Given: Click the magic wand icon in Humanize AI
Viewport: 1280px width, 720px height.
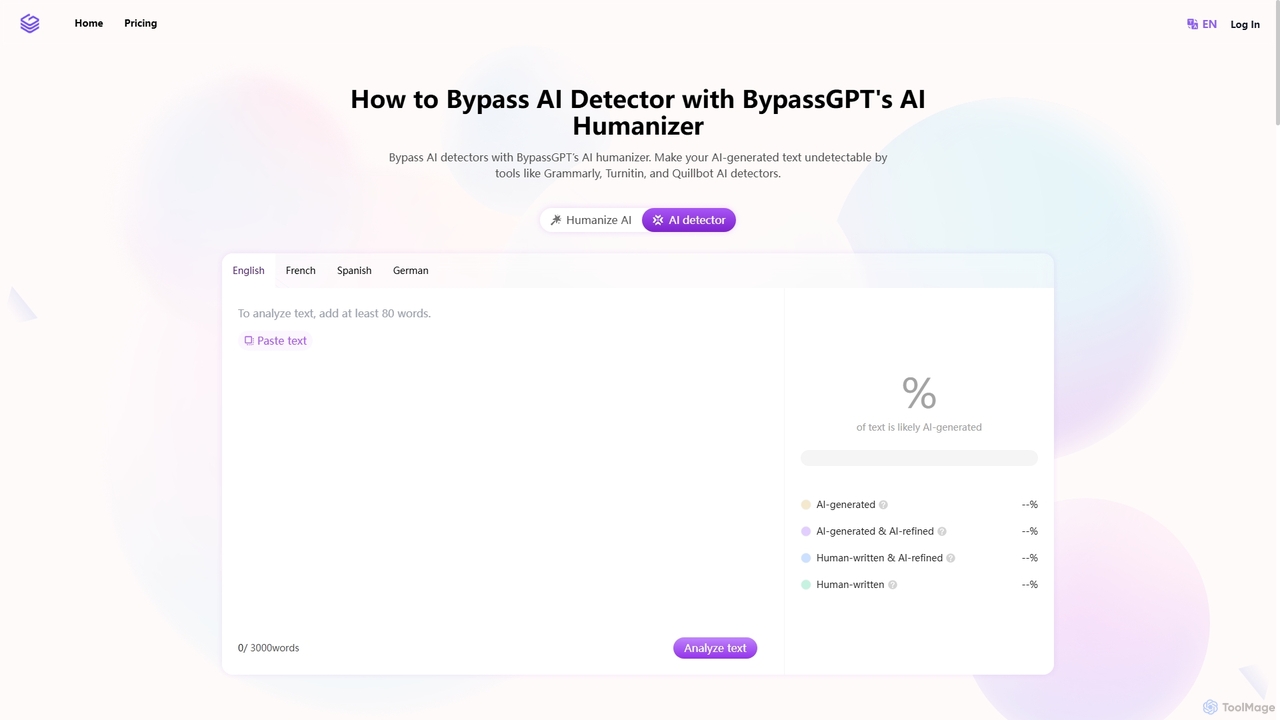Looking at the screenshot, I should click(x=556, y=220).
